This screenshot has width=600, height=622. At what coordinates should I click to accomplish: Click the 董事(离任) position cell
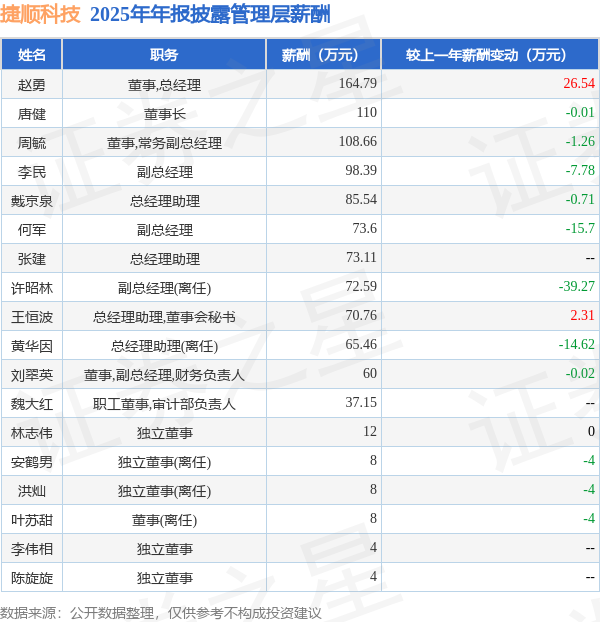164,520
